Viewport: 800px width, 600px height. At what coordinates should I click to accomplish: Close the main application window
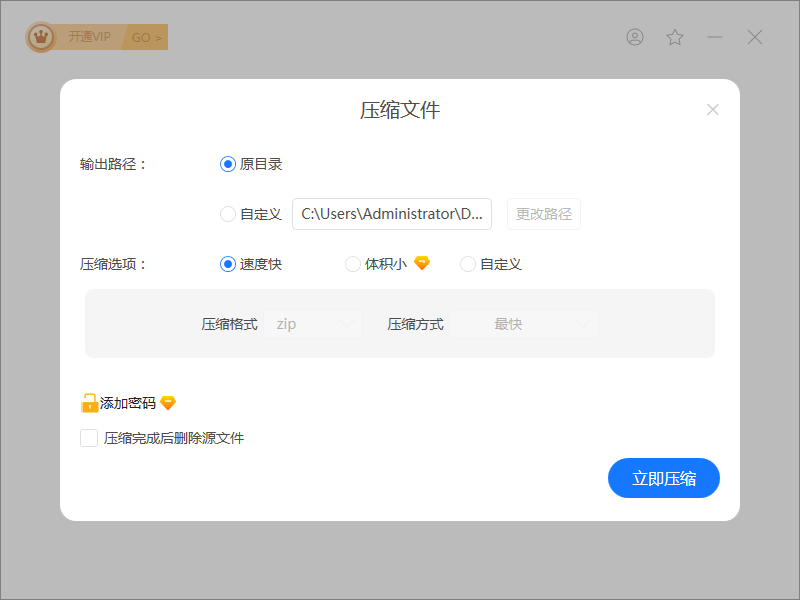(x=755, y=37)
